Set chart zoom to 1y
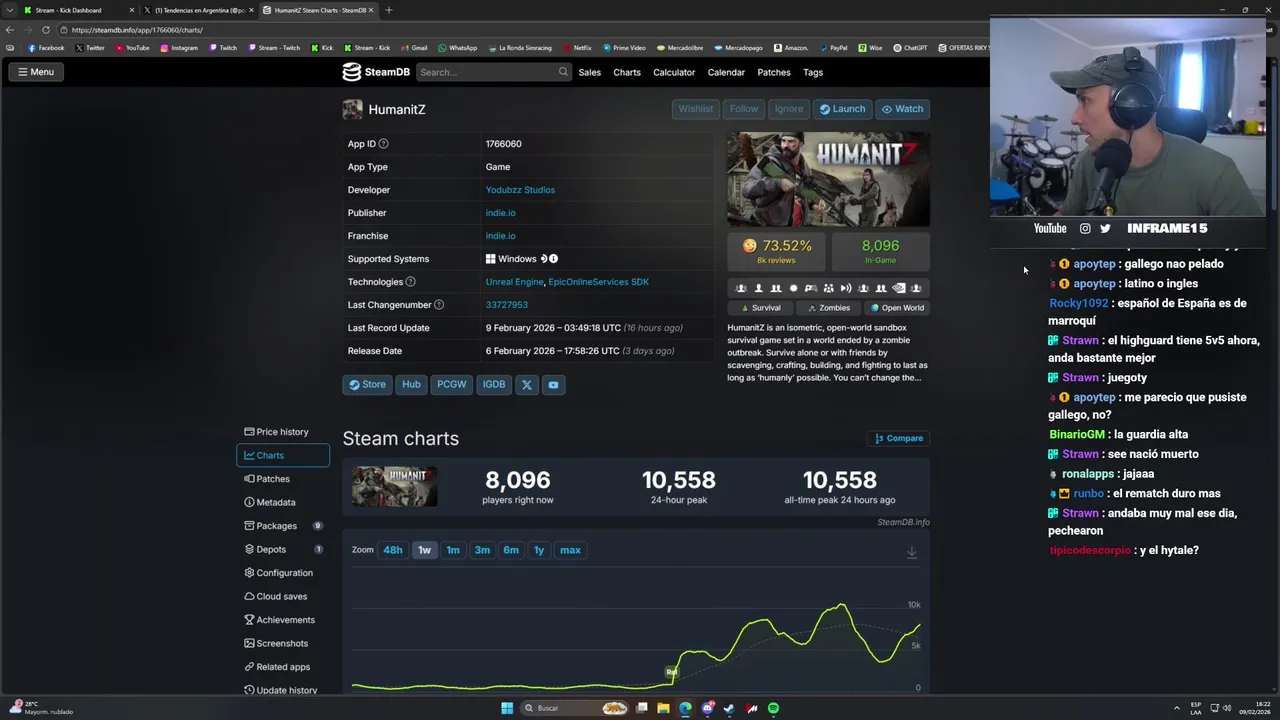The width and height of the screenshot is (1280, 720). (x=539, y=550)
